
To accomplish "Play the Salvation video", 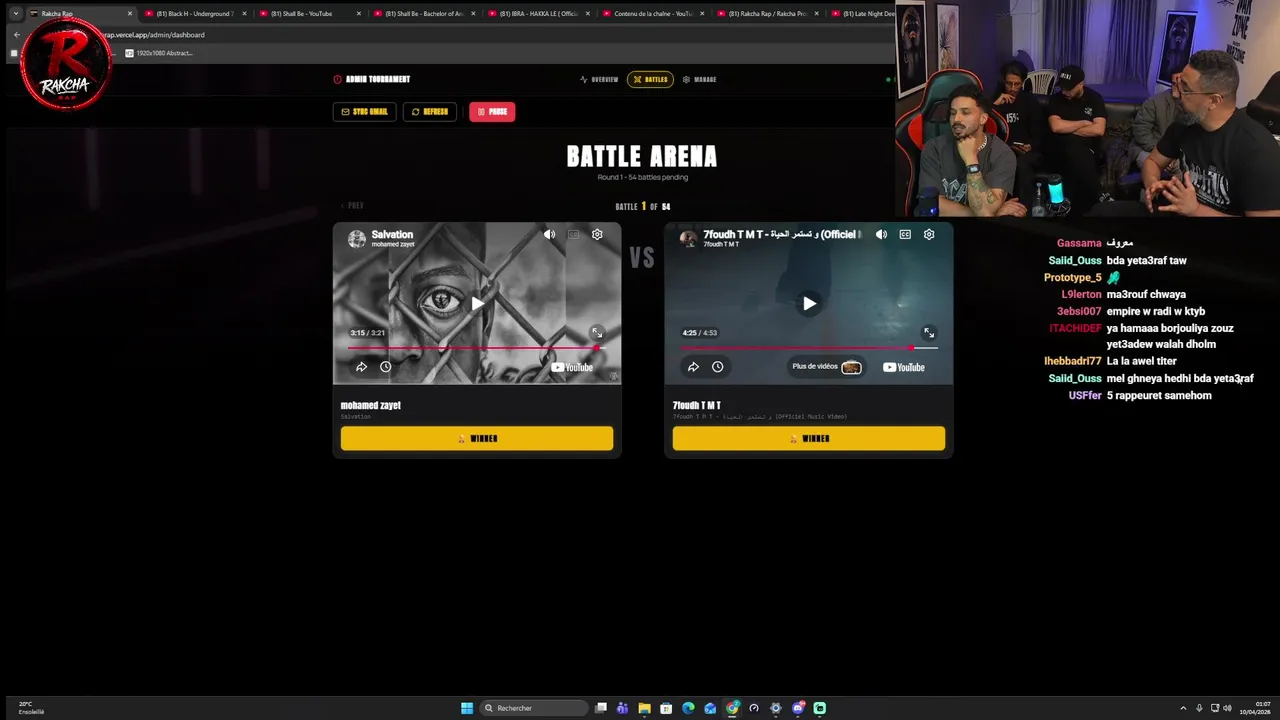I will [x=477, y=304].
